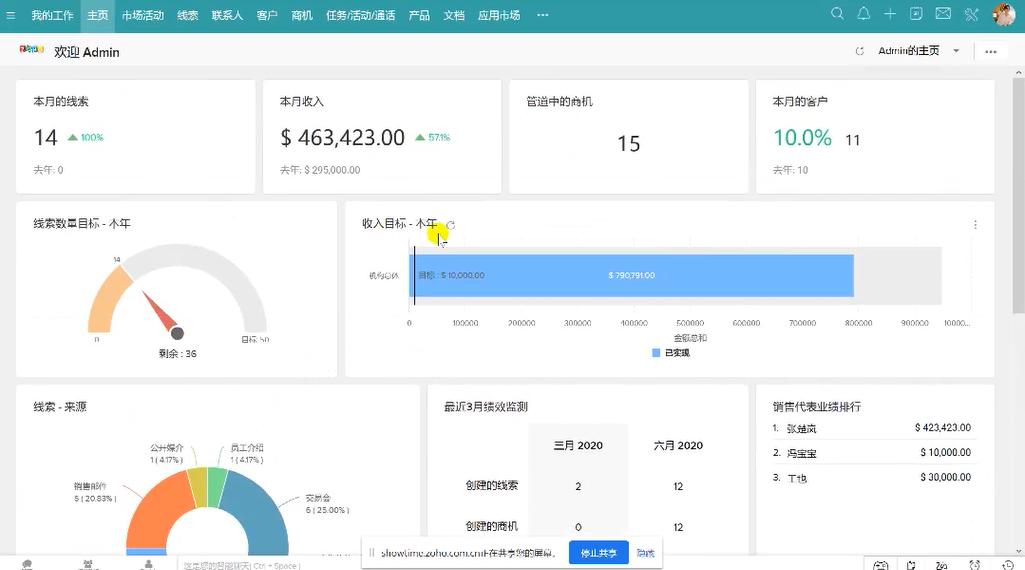Expand the Admin的主页 dropdown

(x=956, y=51)
